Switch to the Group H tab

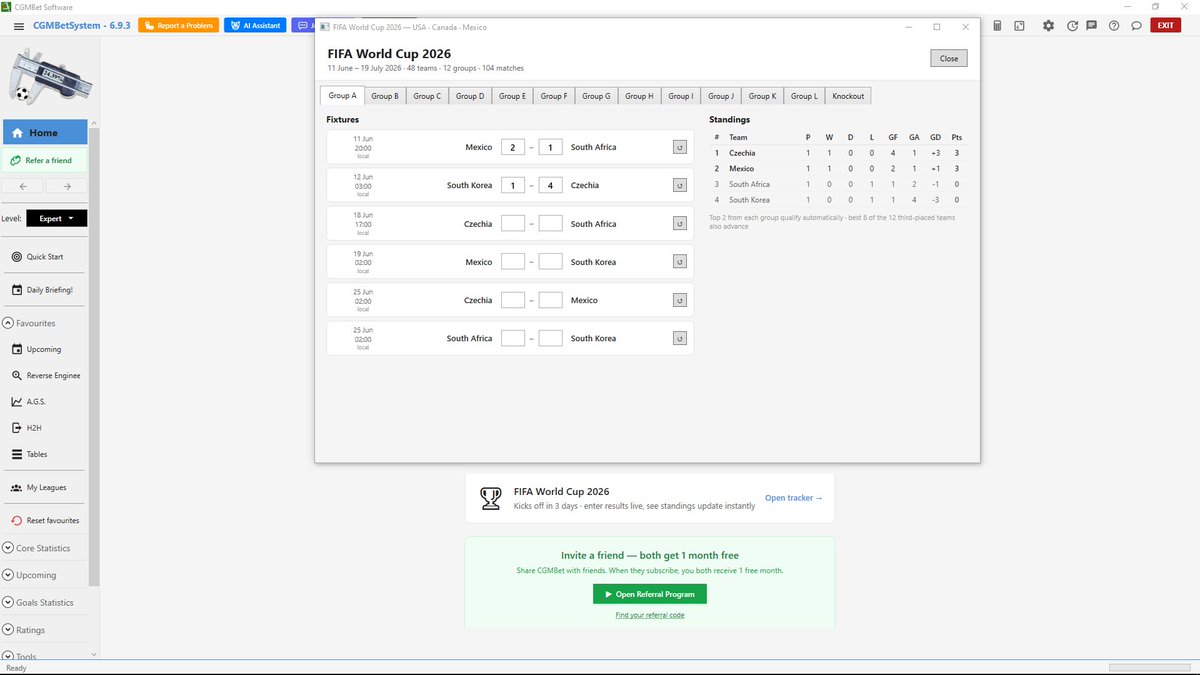point(638,96)
